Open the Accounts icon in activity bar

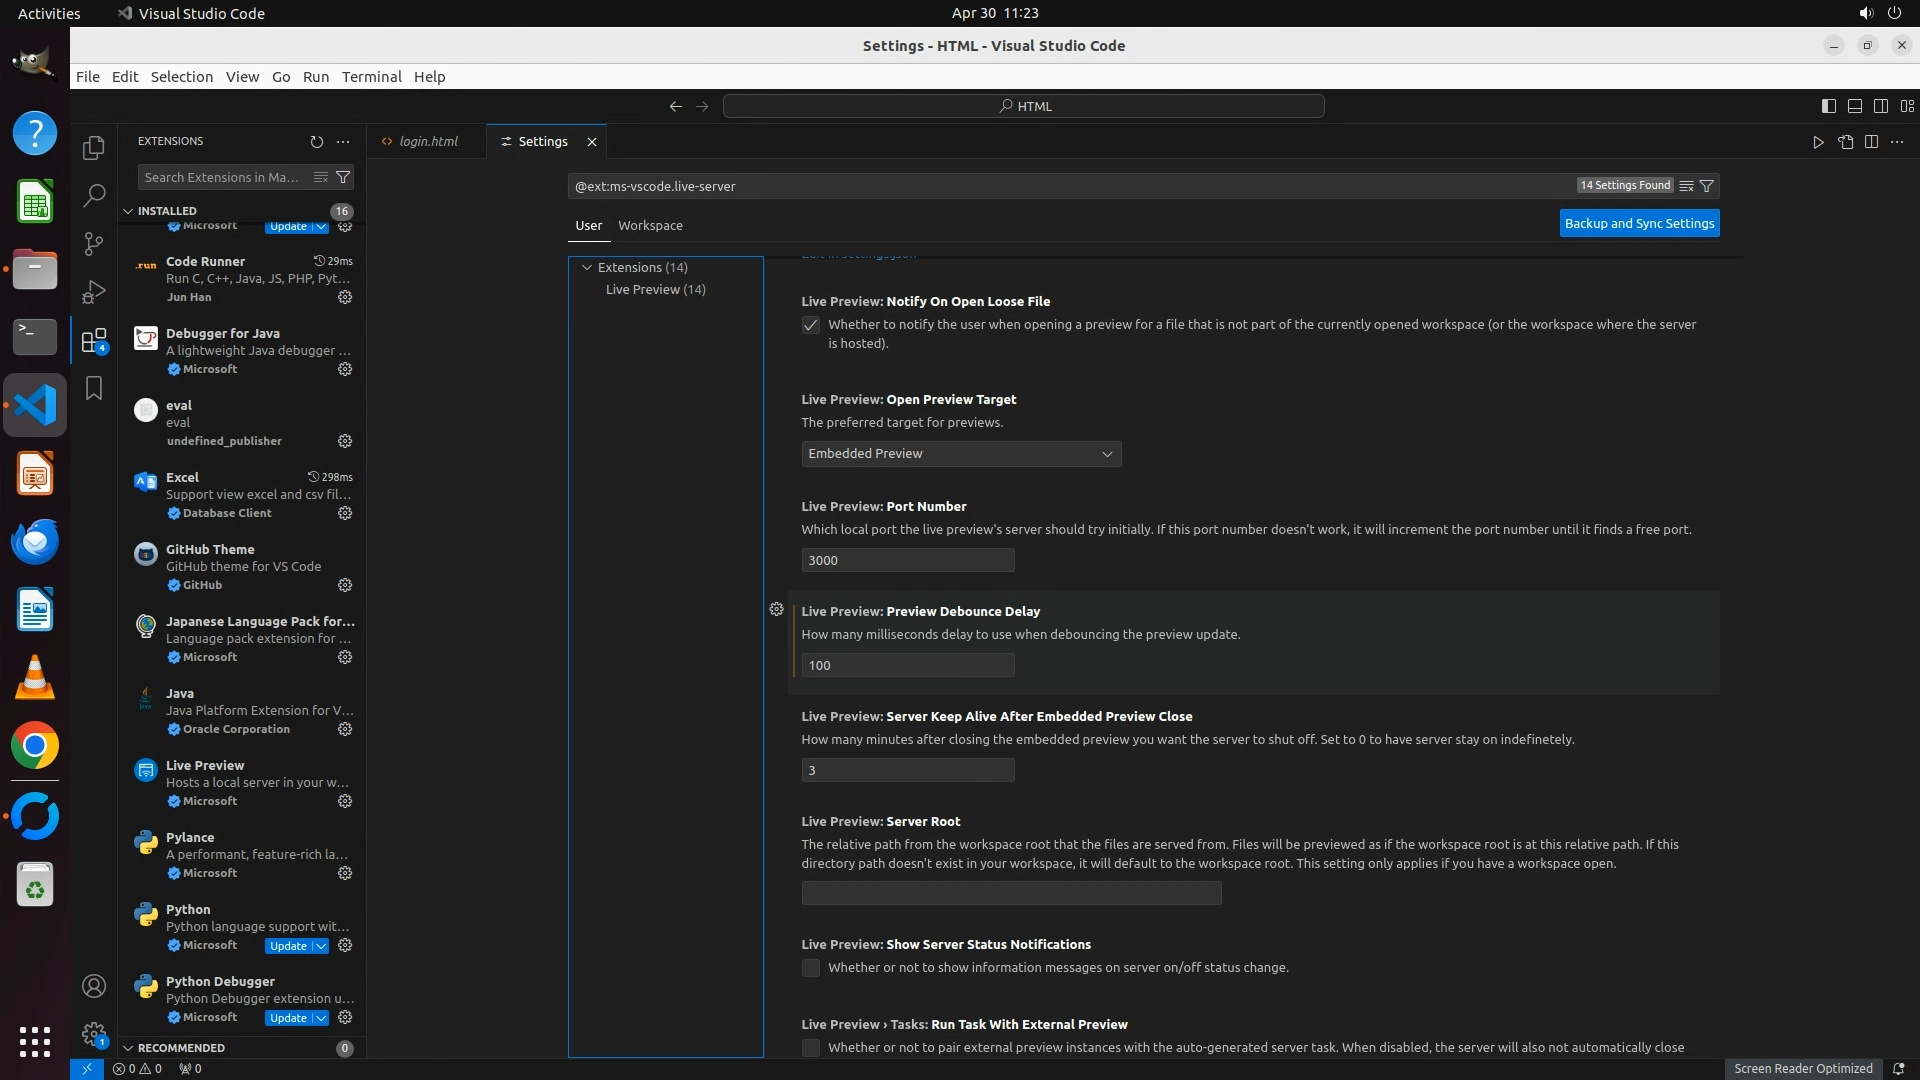[x=93, y=987]
